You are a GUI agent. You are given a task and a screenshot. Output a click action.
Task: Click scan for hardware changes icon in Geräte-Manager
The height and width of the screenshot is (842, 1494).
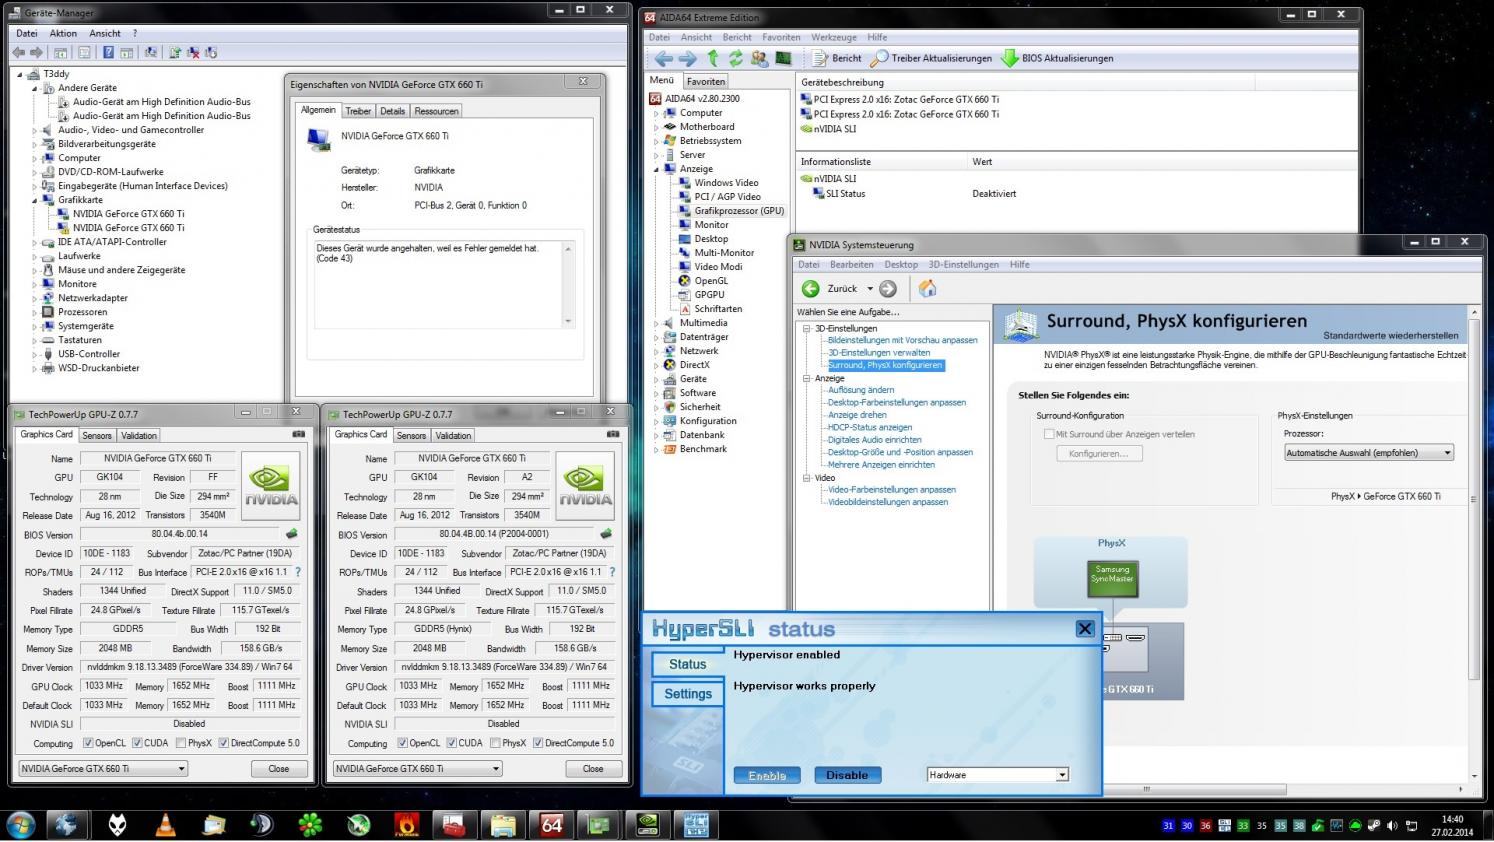click(151, 52)
